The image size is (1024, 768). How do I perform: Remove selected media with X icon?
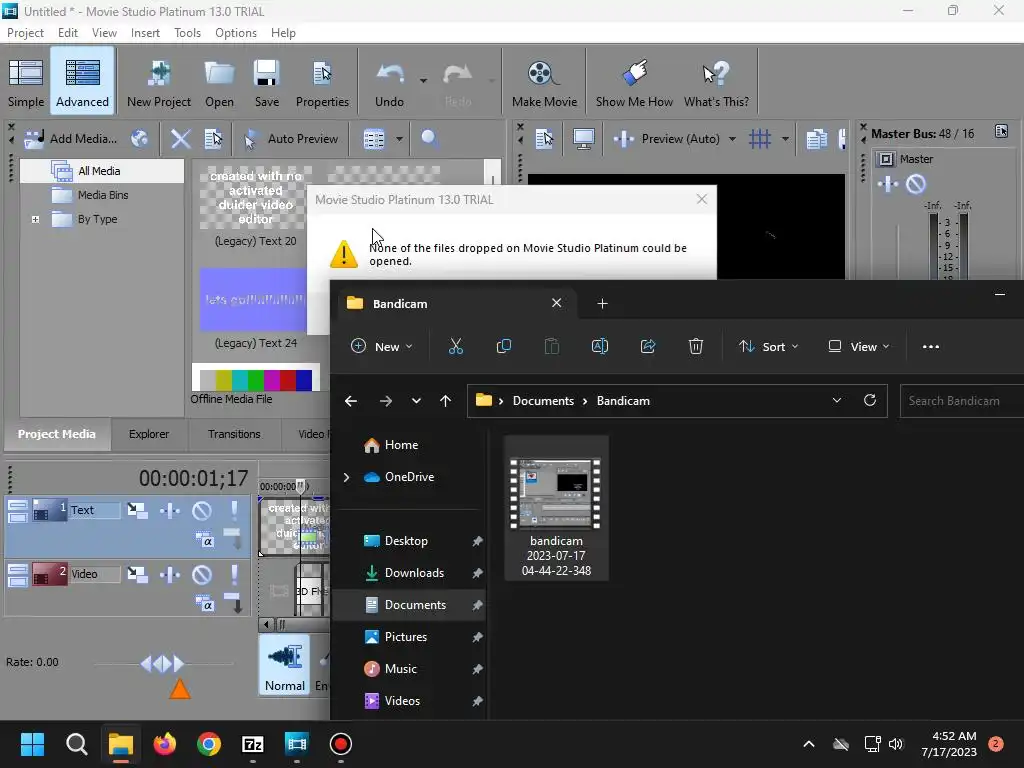coord(180,138)
